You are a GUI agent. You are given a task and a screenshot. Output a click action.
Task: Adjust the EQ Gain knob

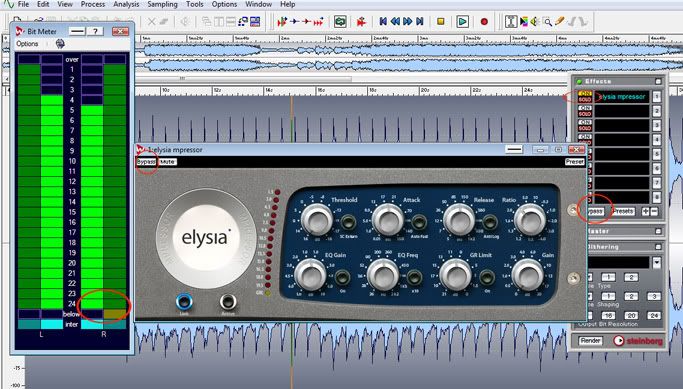click(311, 275)
